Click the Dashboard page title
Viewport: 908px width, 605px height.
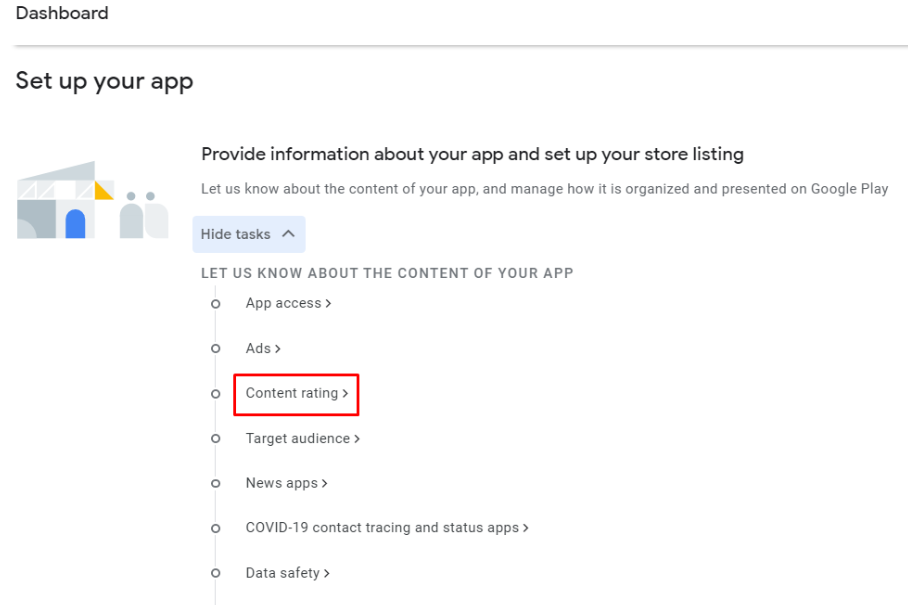[x=62, y=14]
